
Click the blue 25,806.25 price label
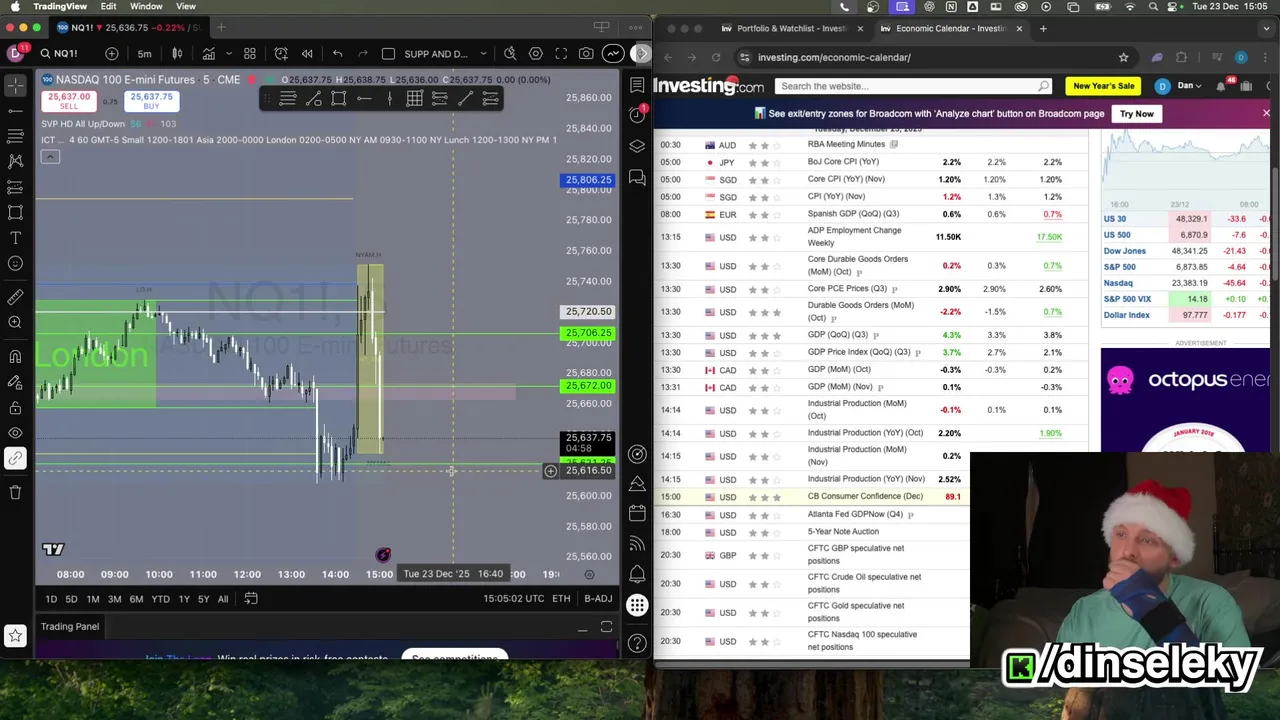pos(588,180)
